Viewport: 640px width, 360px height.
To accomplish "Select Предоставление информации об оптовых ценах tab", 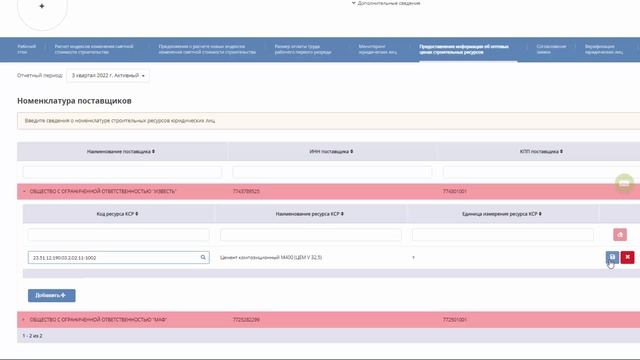I will (464, 49).
